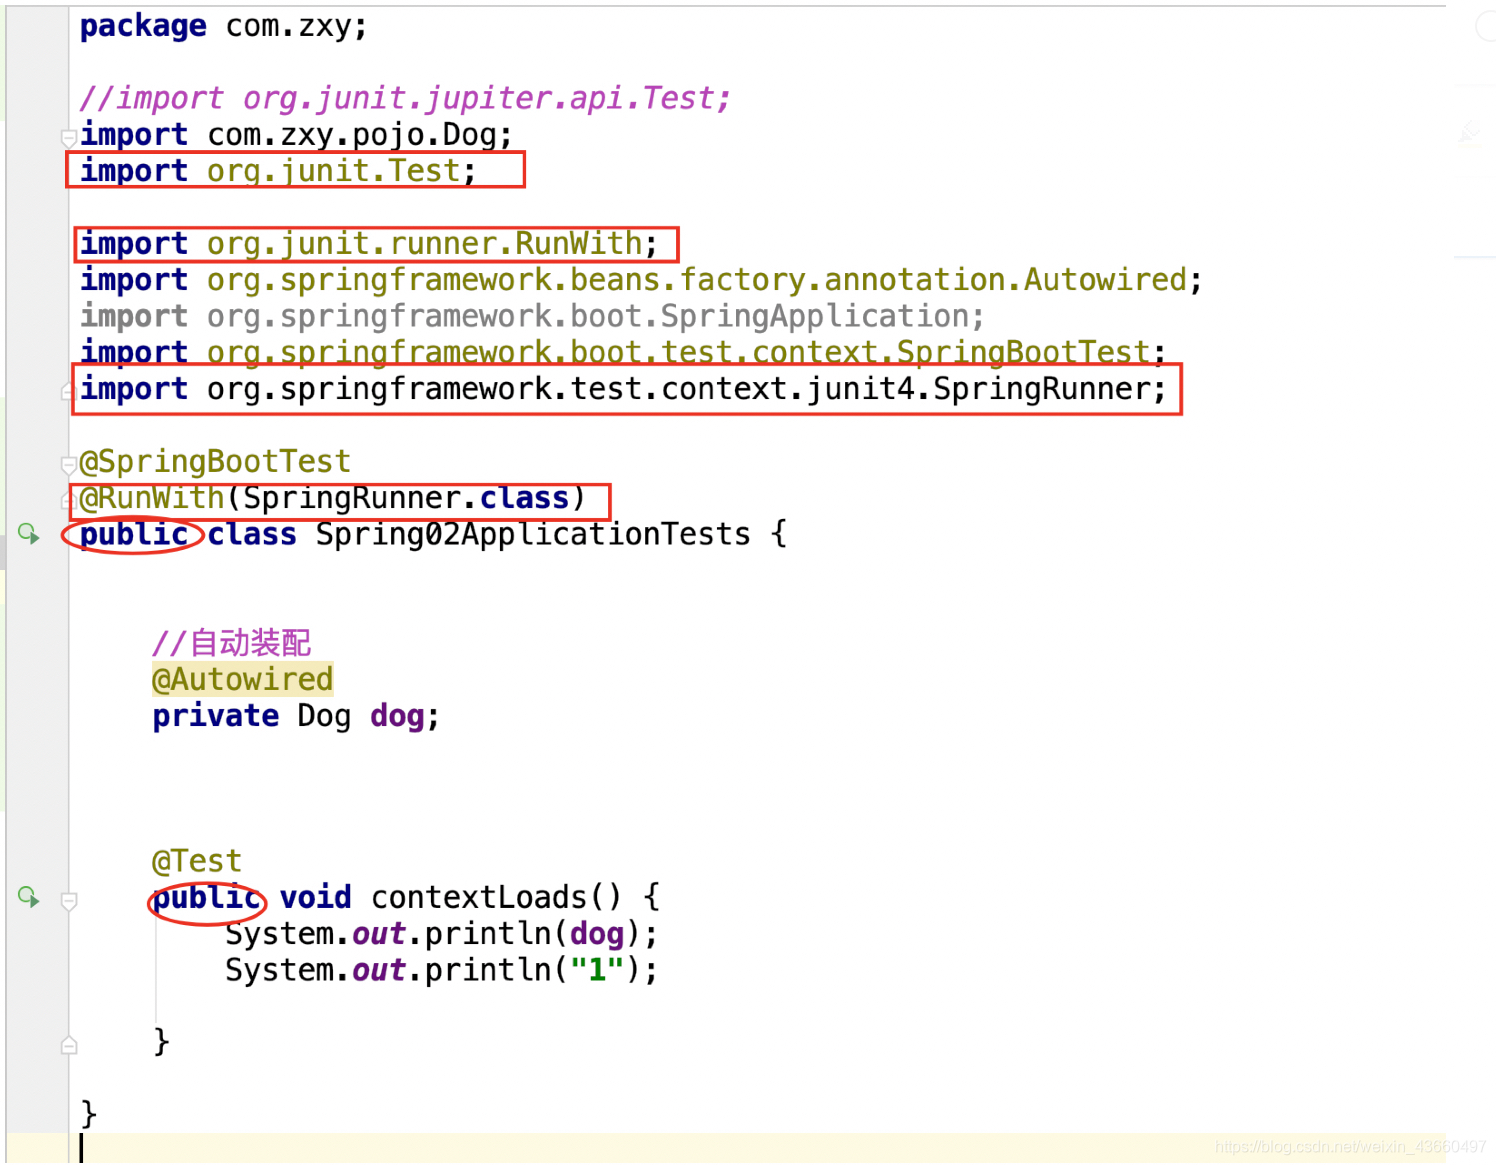Screen dimensions: 1496x1165
Task: Click the highlighted @Autowired annotation
Action: point(242,680)
